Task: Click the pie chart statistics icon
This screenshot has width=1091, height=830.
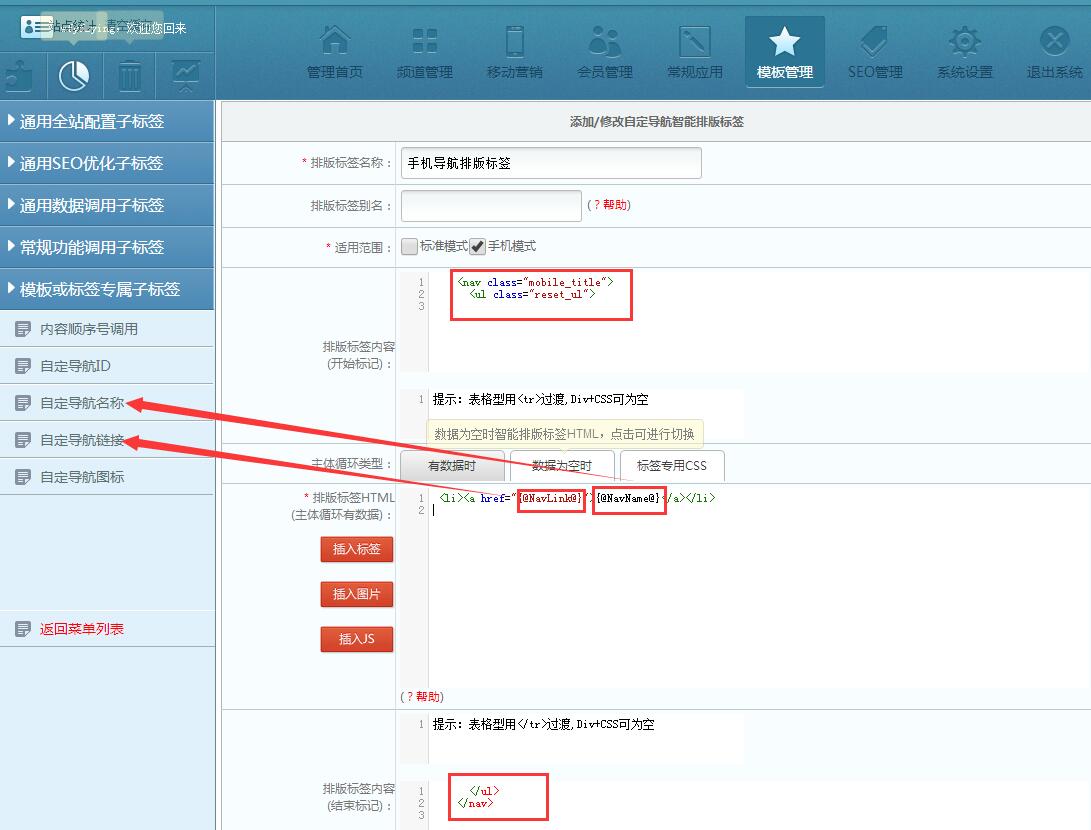Action: pyautogui.click(x=74, y=75)
